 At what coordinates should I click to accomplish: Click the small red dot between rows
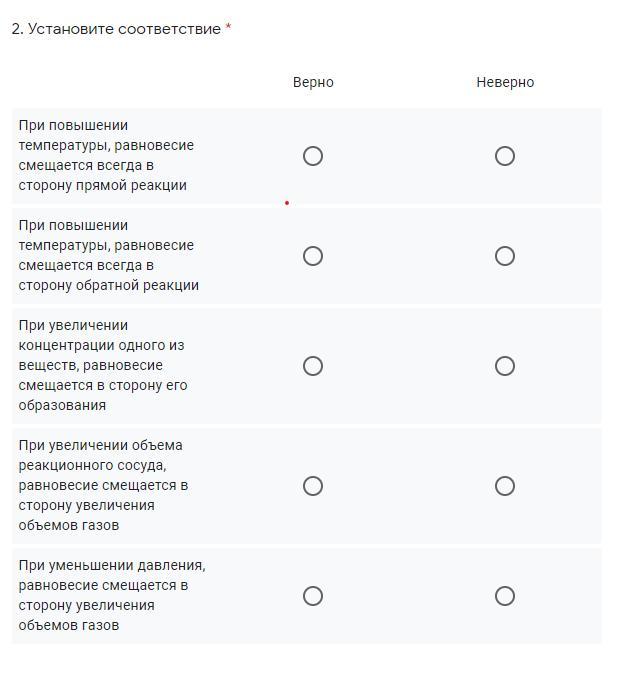click(287, 203)
